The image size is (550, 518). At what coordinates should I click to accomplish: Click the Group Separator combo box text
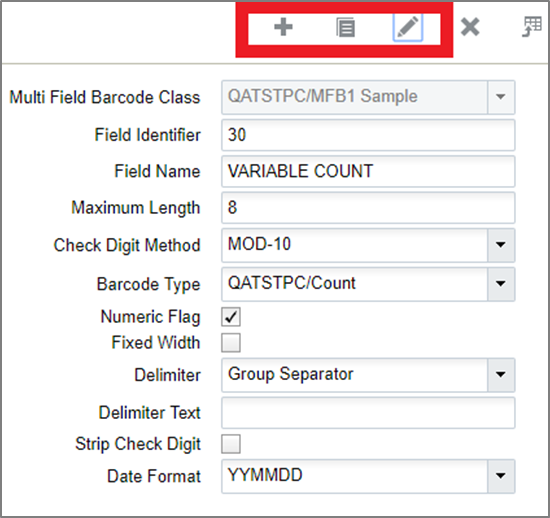[290, 374]
